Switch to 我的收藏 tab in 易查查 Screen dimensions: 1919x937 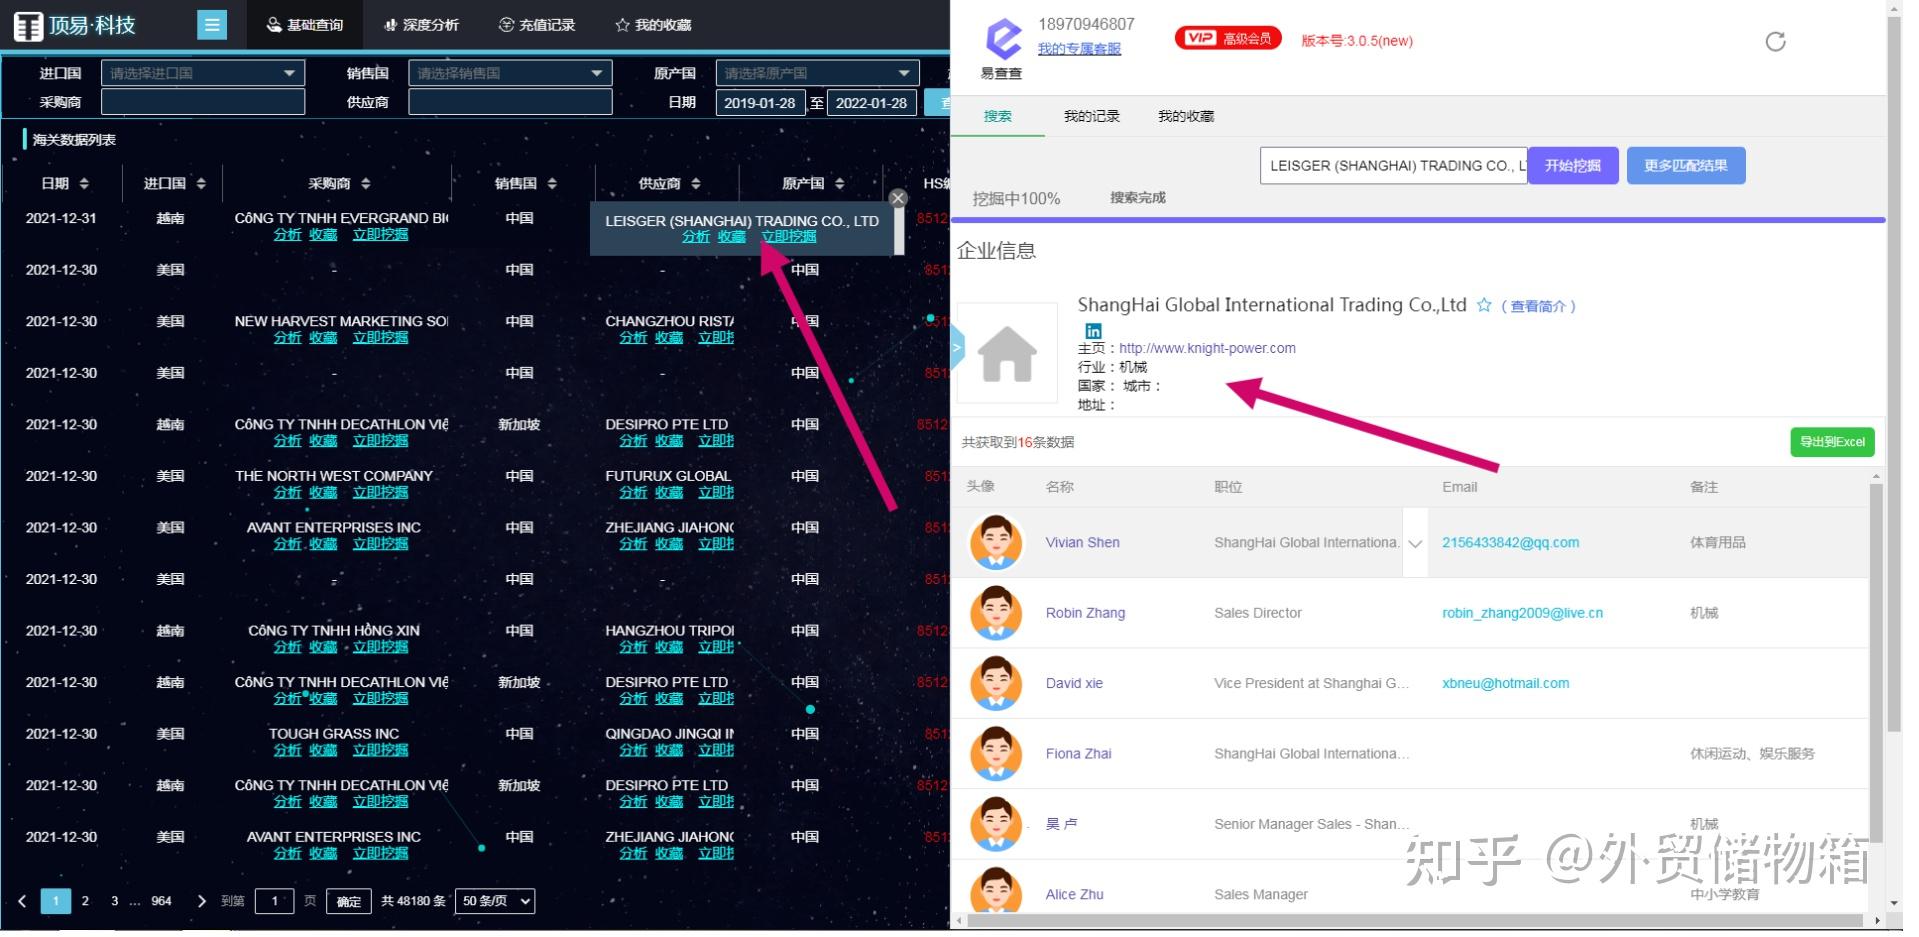[x=1186, y=116]
